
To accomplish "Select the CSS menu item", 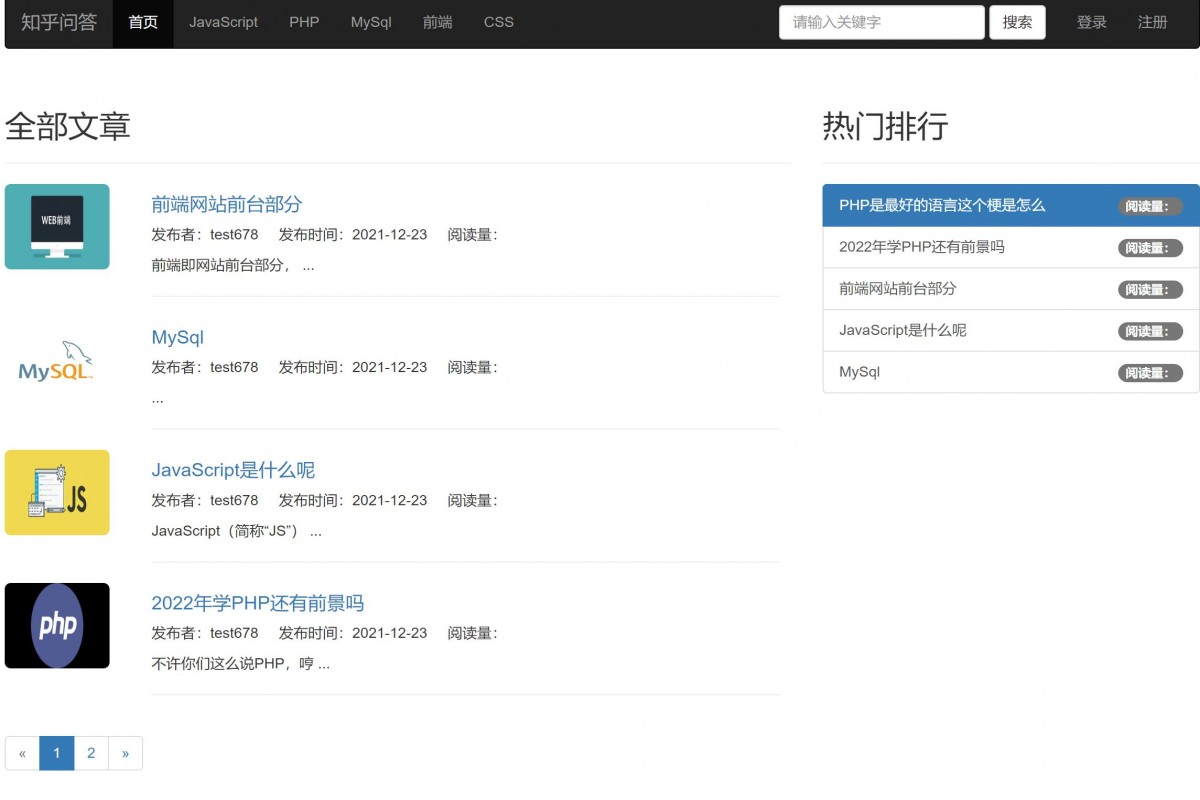I will click(499, 22).
